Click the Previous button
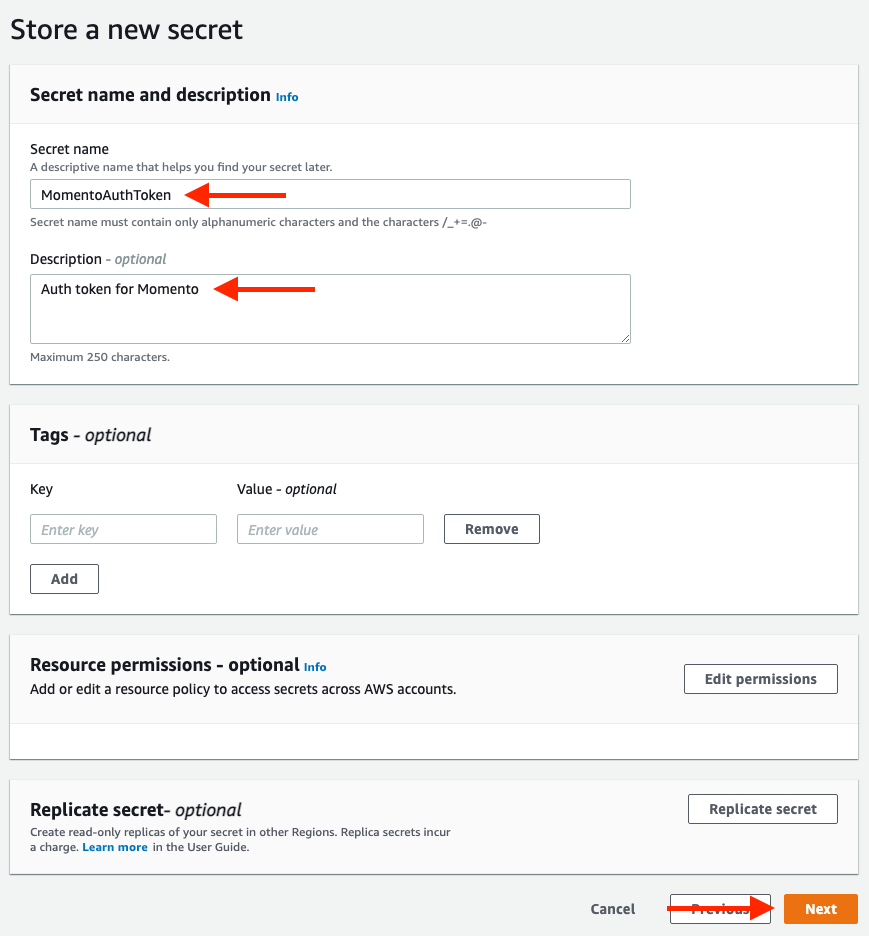The image size is (869, 936). (720, 908)
